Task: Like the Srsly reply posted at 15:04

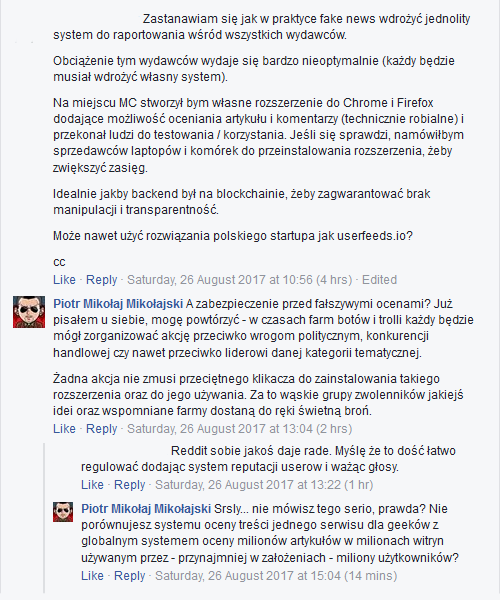Action: pyautogui.click(x=92, y=576)
